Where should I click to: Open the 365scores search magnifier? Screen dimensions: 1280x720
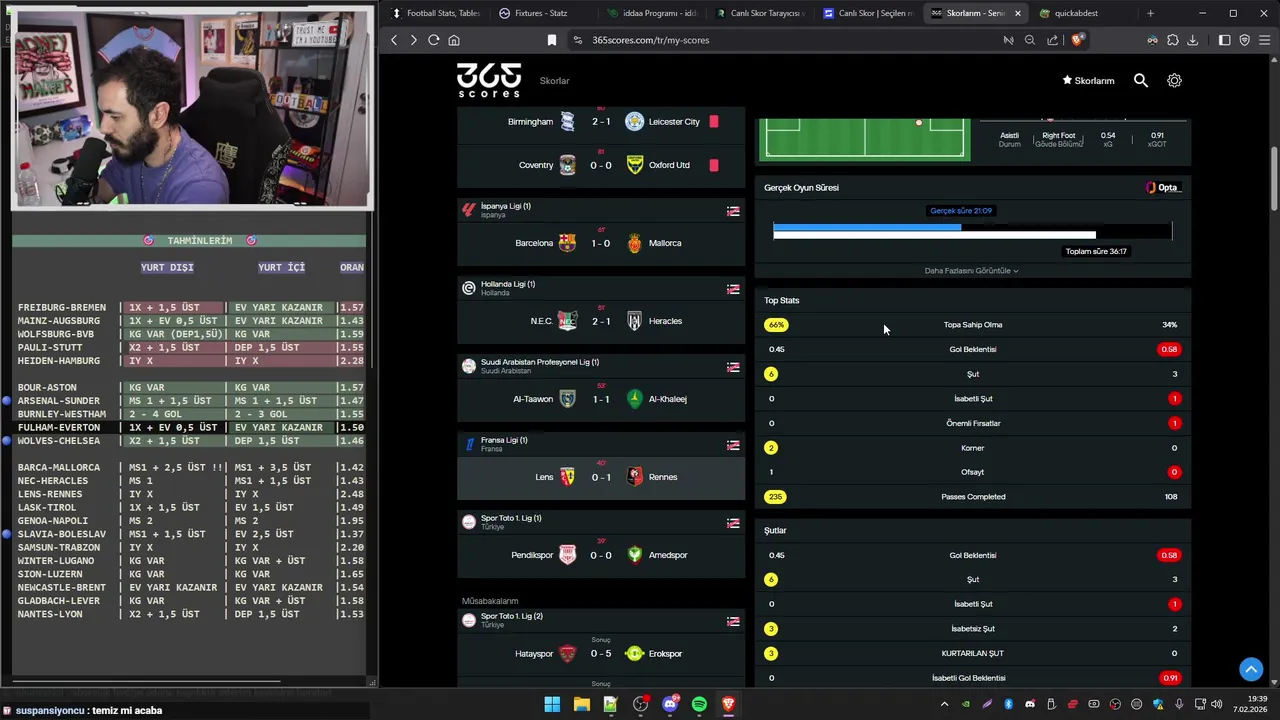tap(1141, 80)
